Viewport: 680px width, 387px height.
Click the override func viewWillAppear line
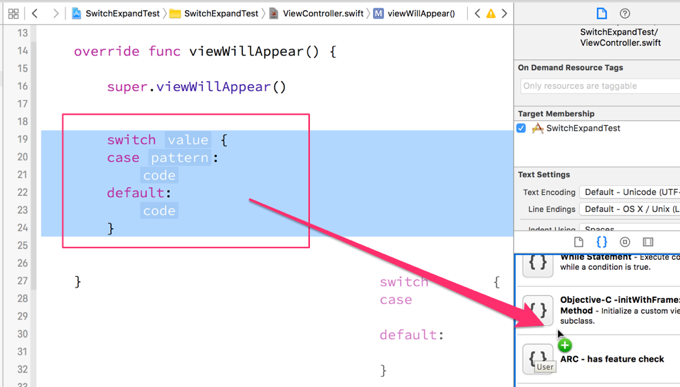(x=205, y=51)
